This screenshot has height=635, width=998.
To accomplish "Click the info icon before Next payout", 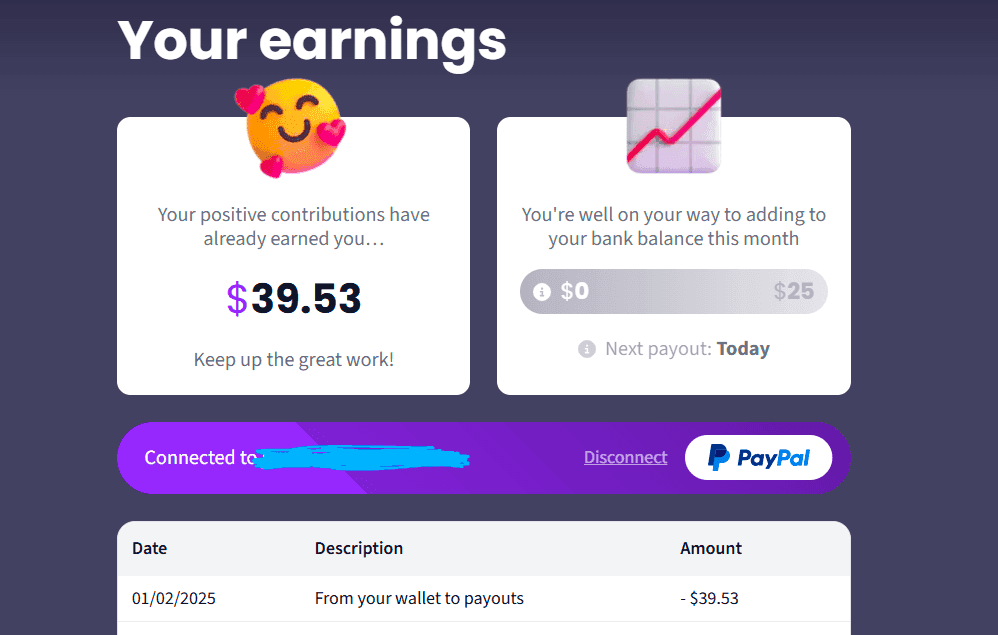I will click(x=587, y=349).
